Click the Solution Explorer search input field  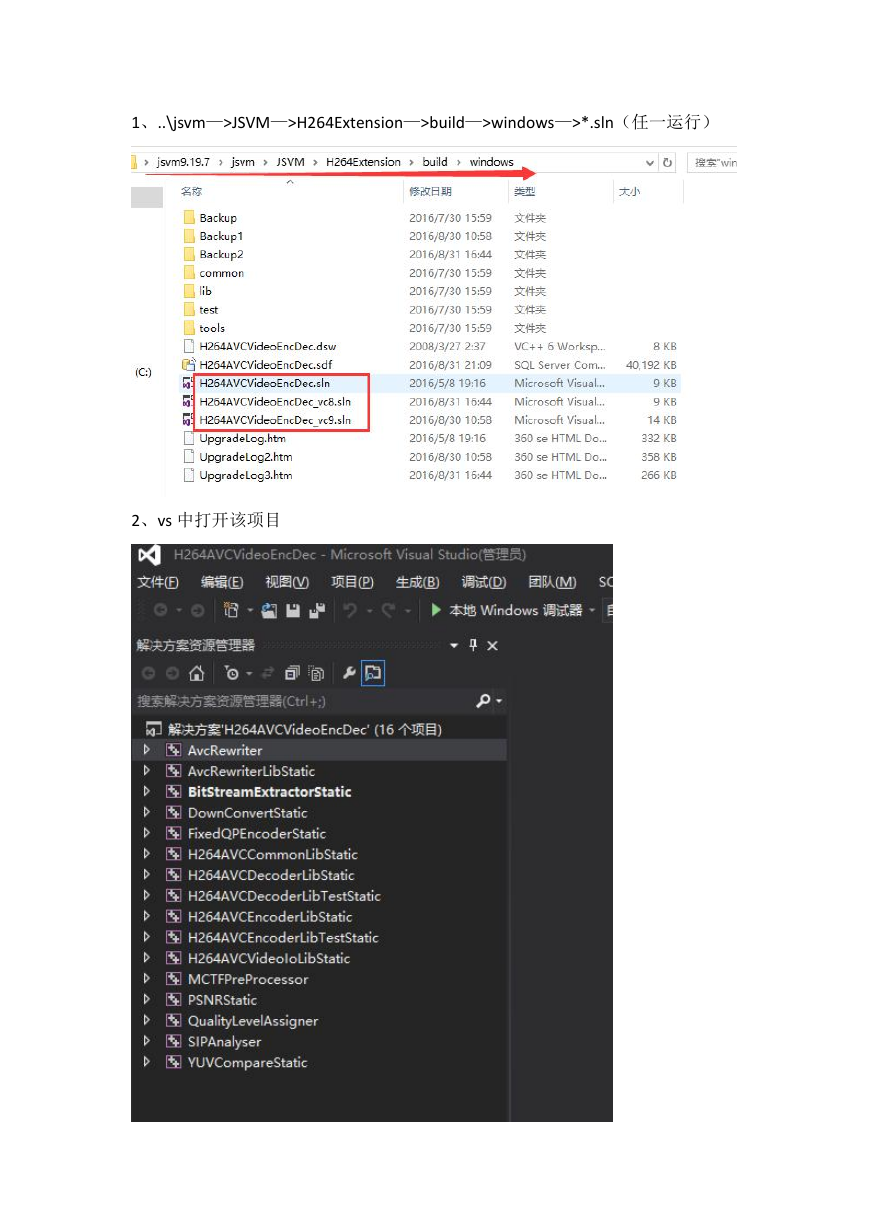tap(304, 701)
